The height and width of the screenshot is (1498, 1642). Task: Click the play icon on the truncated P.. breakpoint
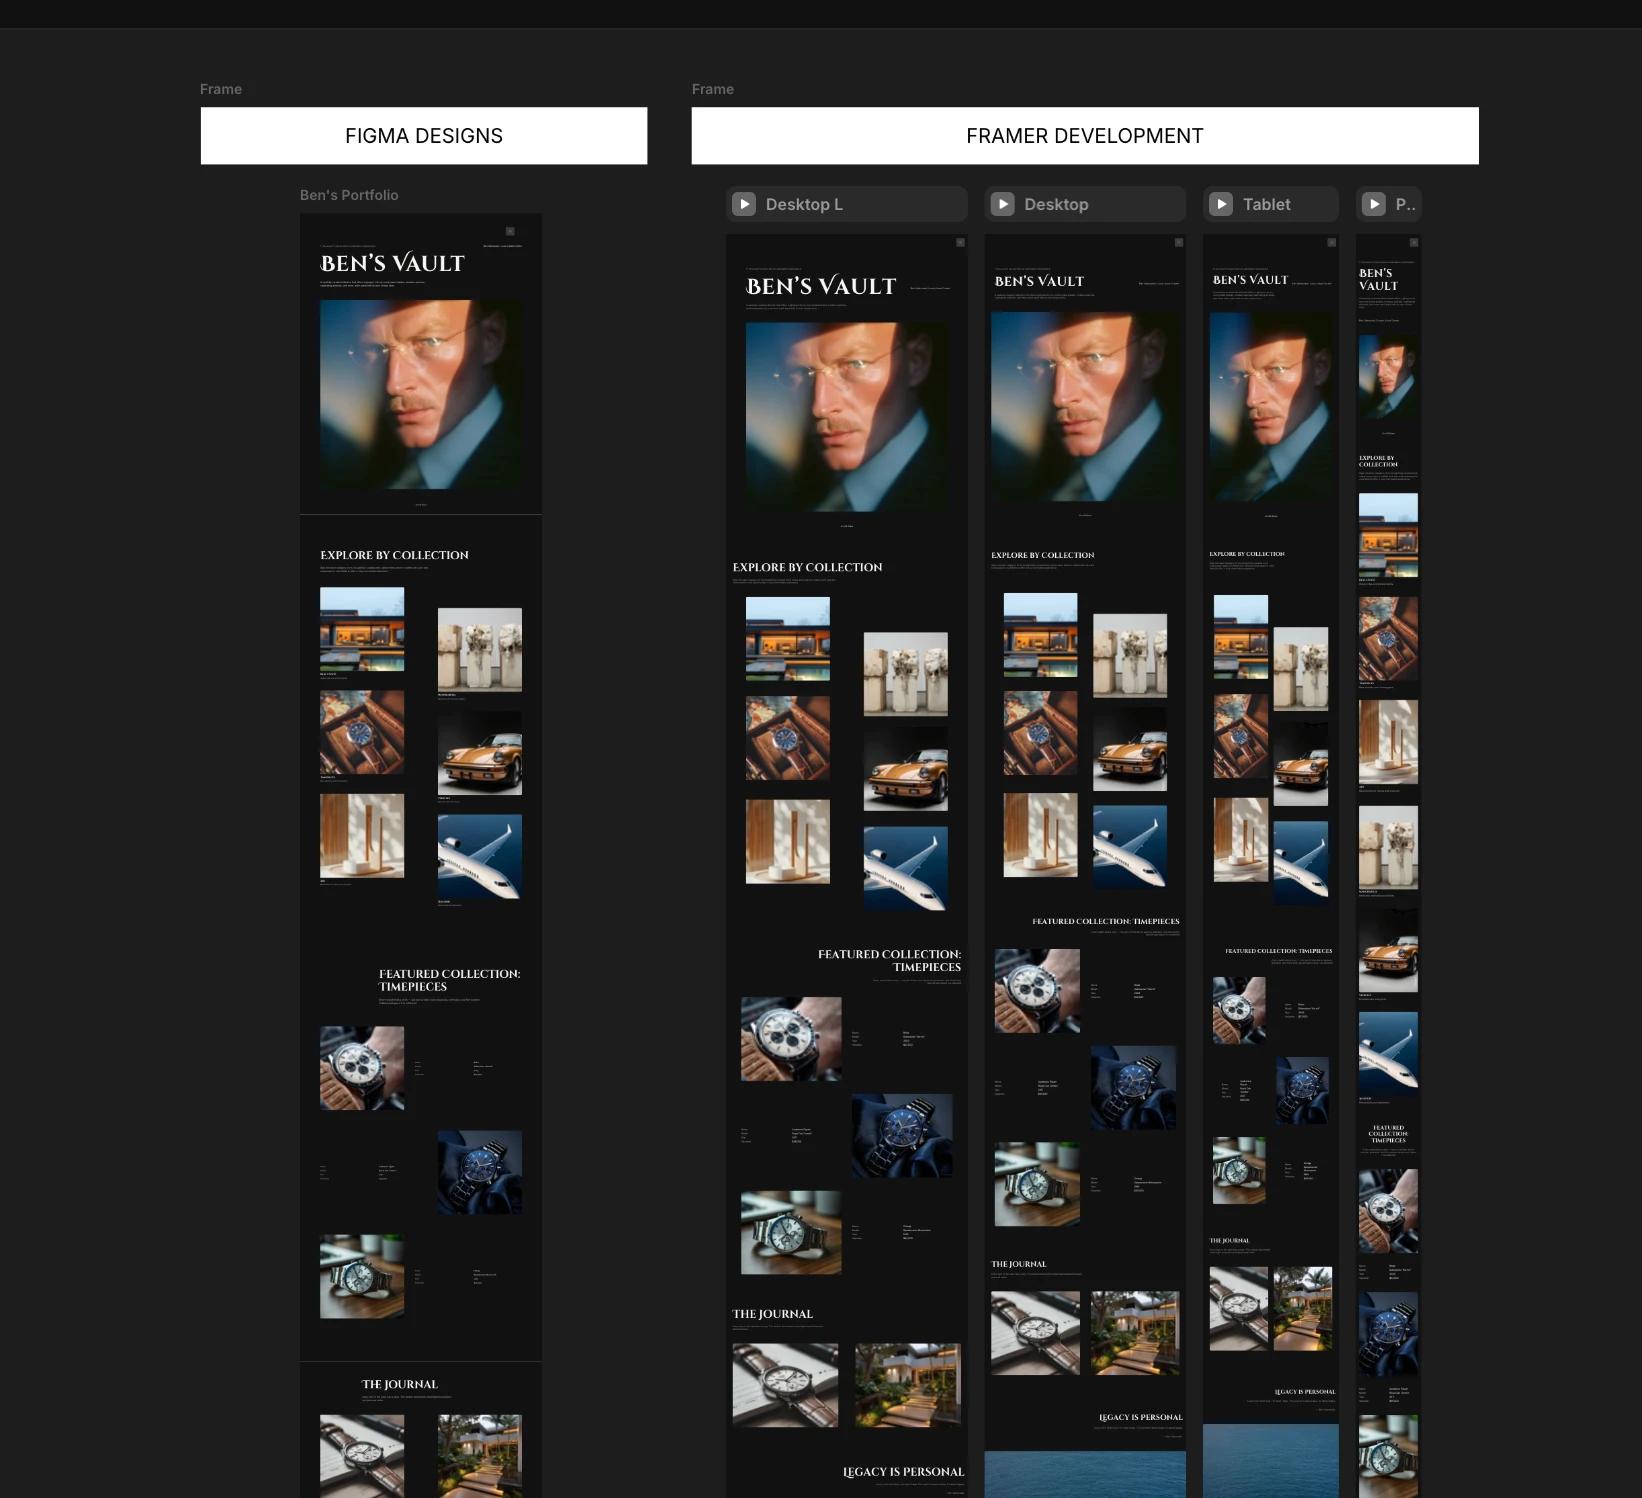pos(1374,204)
